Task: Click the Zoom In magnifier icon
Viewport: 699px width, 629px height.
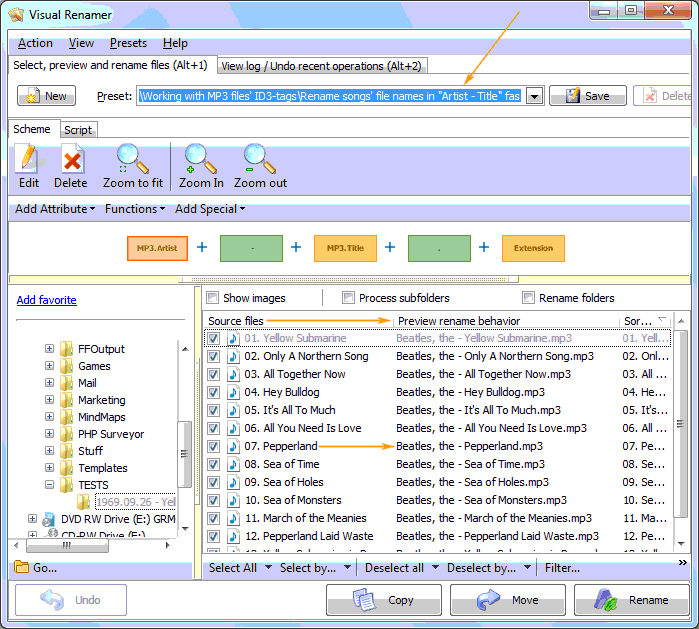Action: pos(201,159)
